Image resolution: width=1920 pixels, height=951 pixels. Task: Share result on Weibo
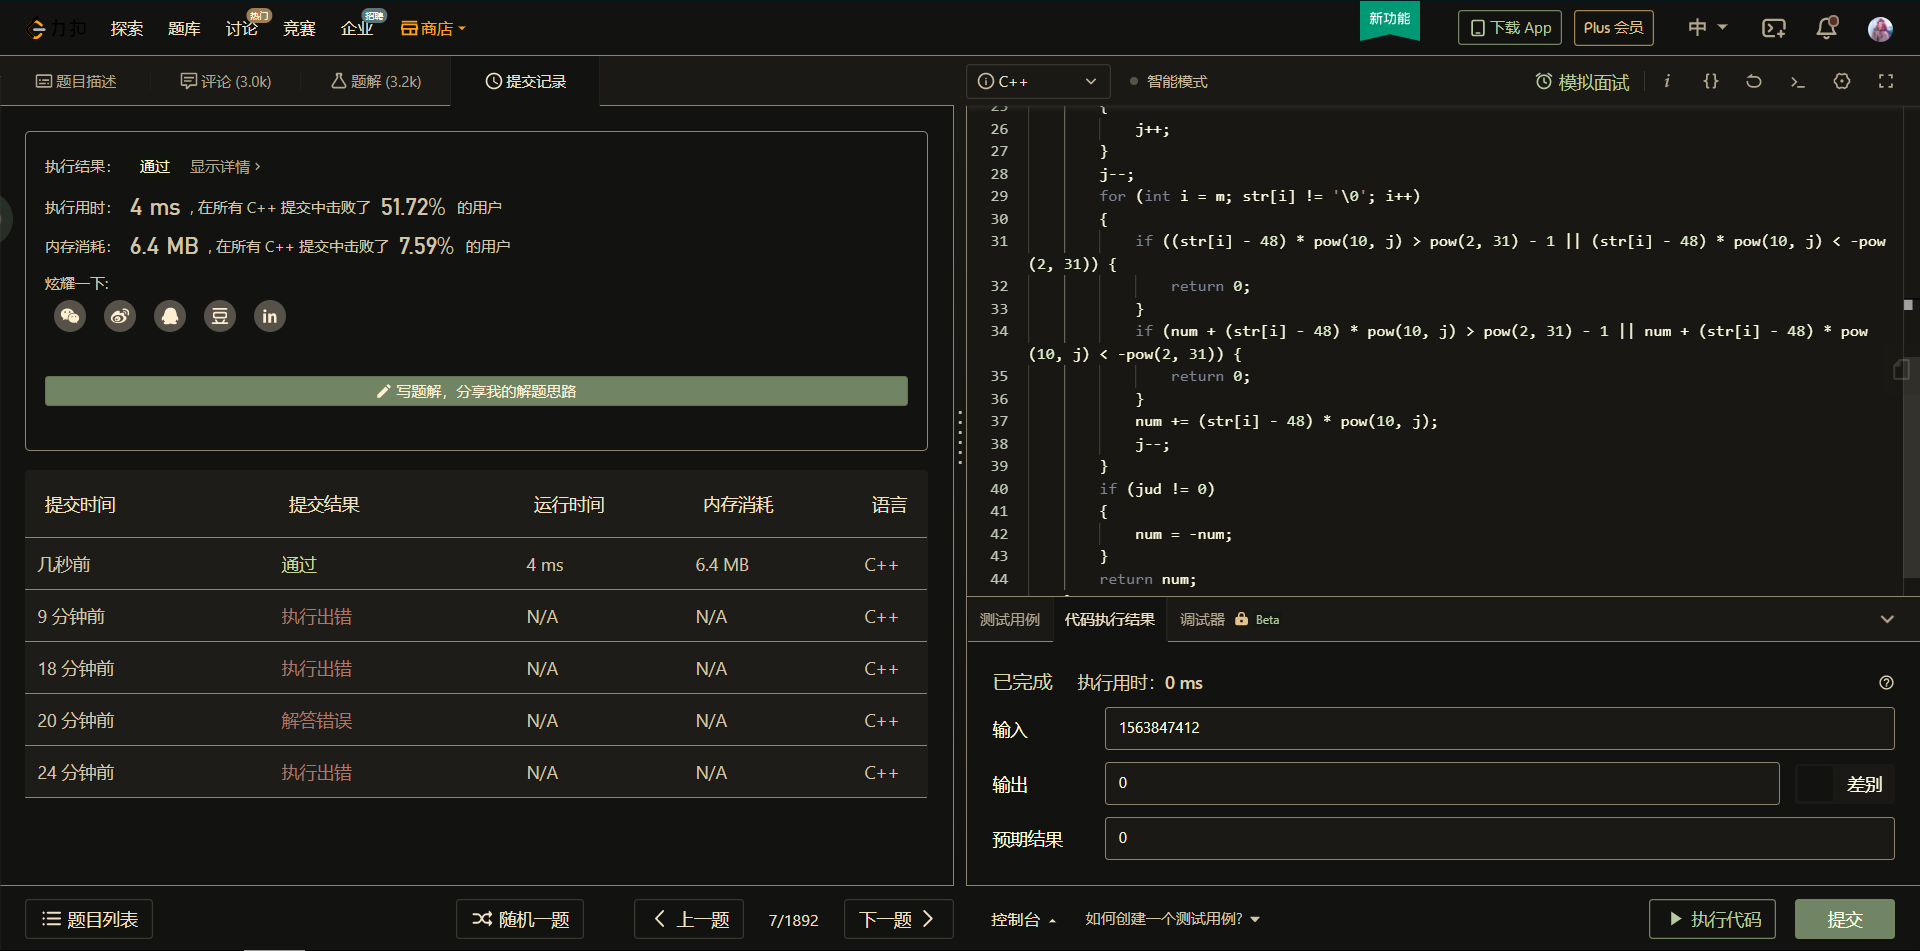click(x=120, y=317)
